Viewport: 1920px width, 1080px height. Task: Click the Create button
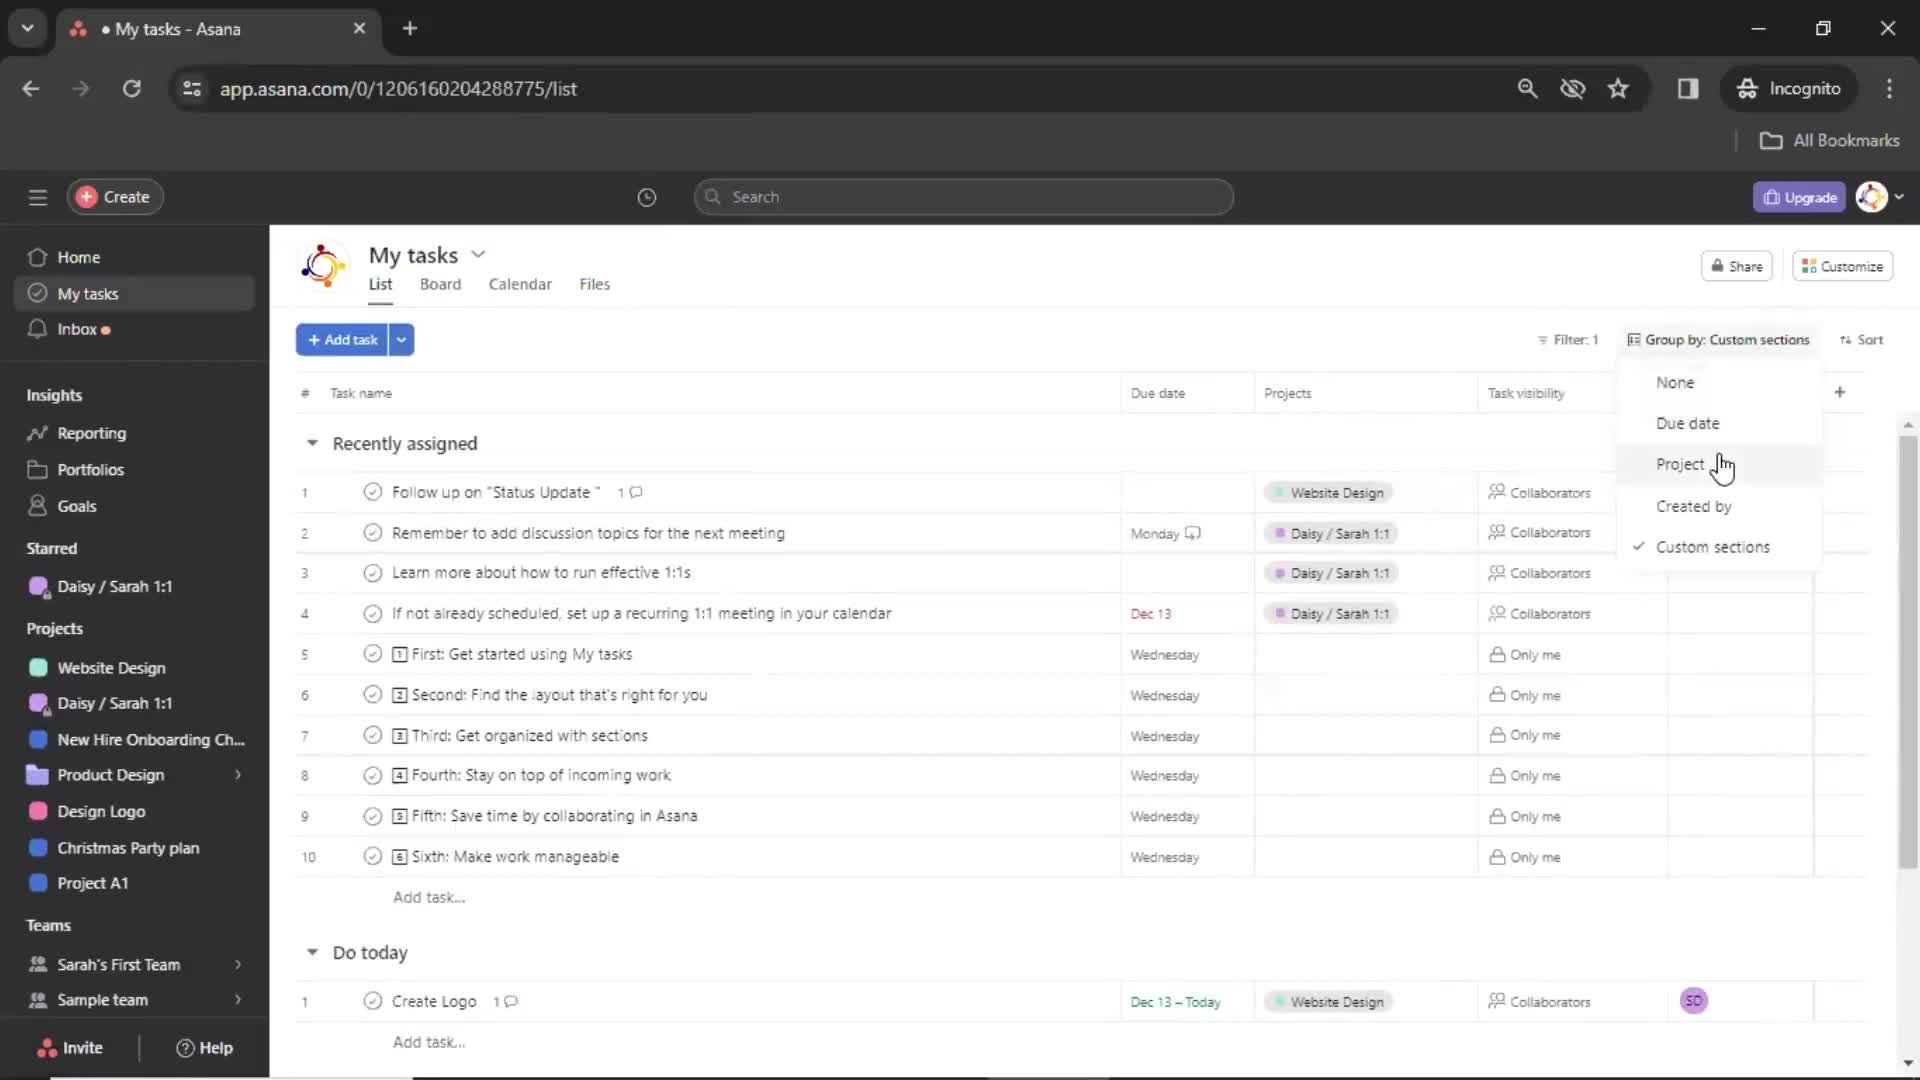pyautogui.click(x=115, y=197)
